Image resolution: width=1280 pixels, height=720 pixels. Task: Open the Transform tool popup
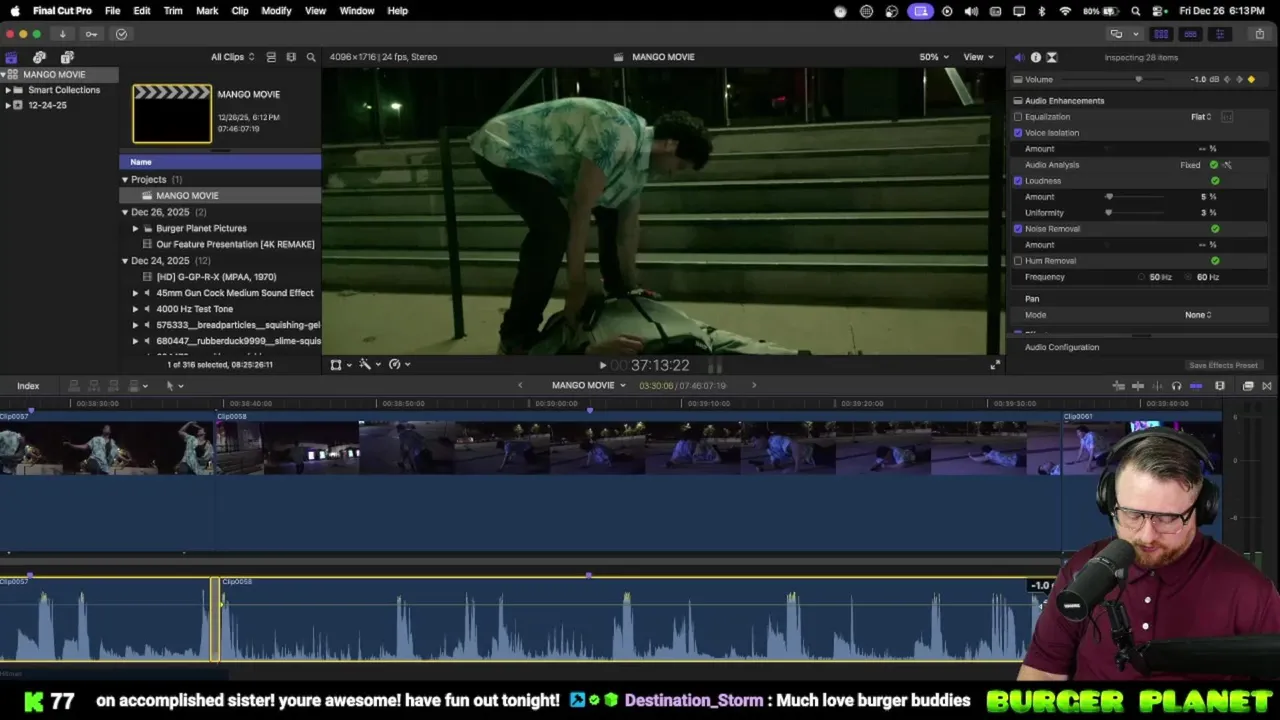[x=340, y=365]
